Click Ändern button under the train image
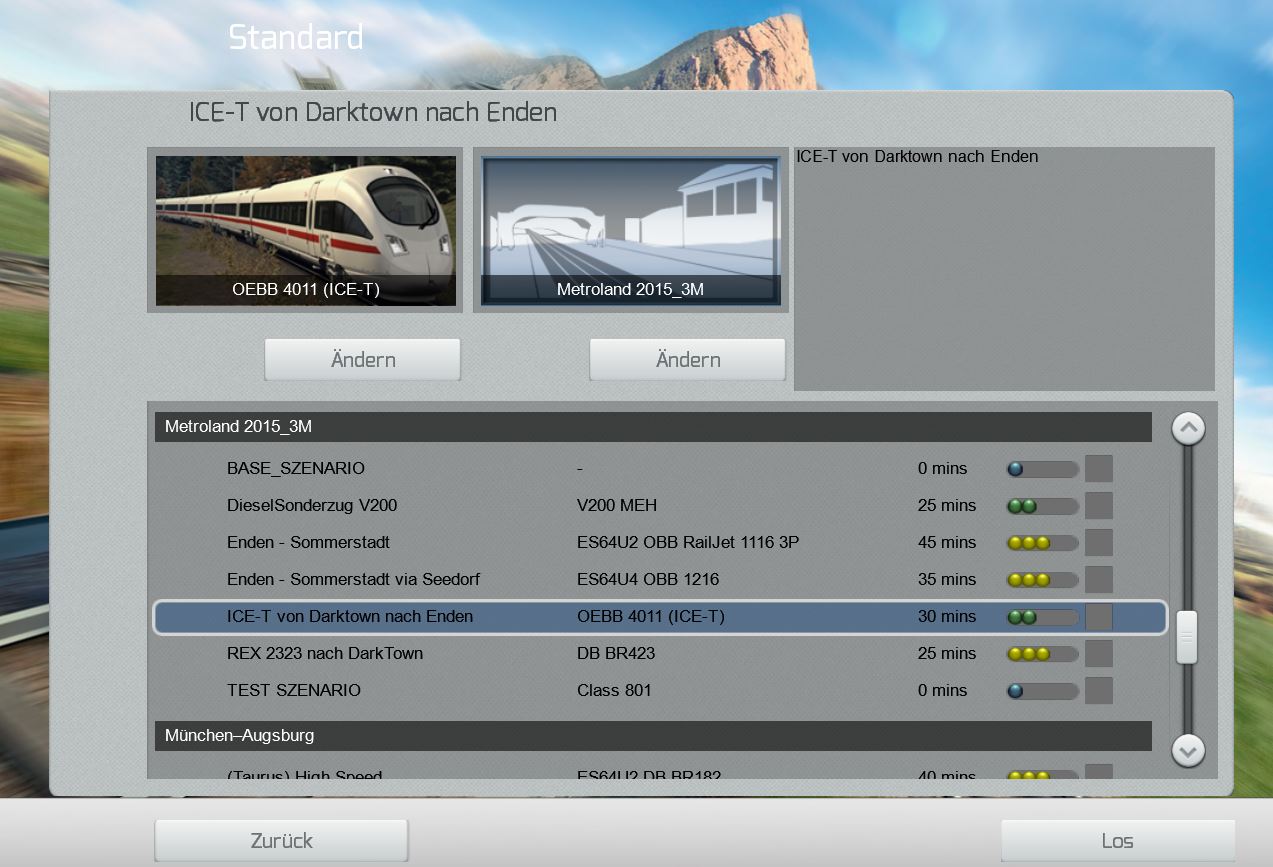 click(x=362, y=360)
